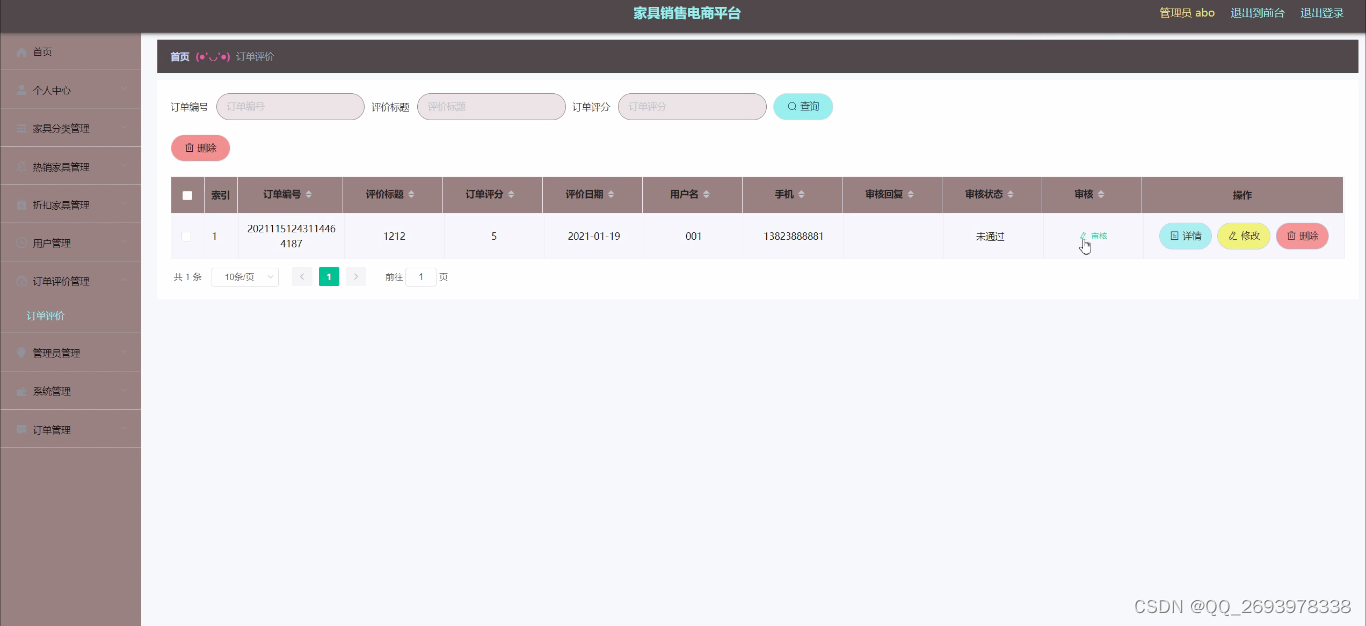
Task: Click 退出到前台 link in header
Action: (1257, 13)
